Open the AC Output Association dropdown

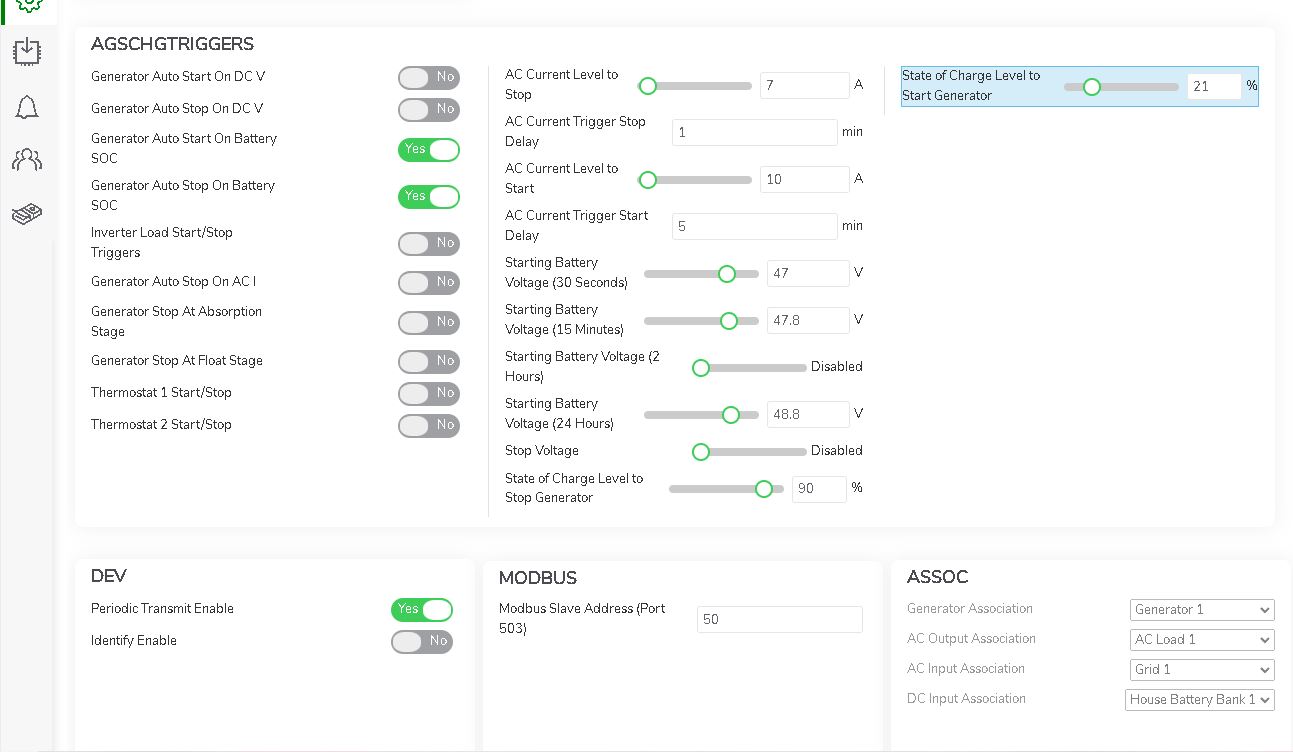(1202, 640)
